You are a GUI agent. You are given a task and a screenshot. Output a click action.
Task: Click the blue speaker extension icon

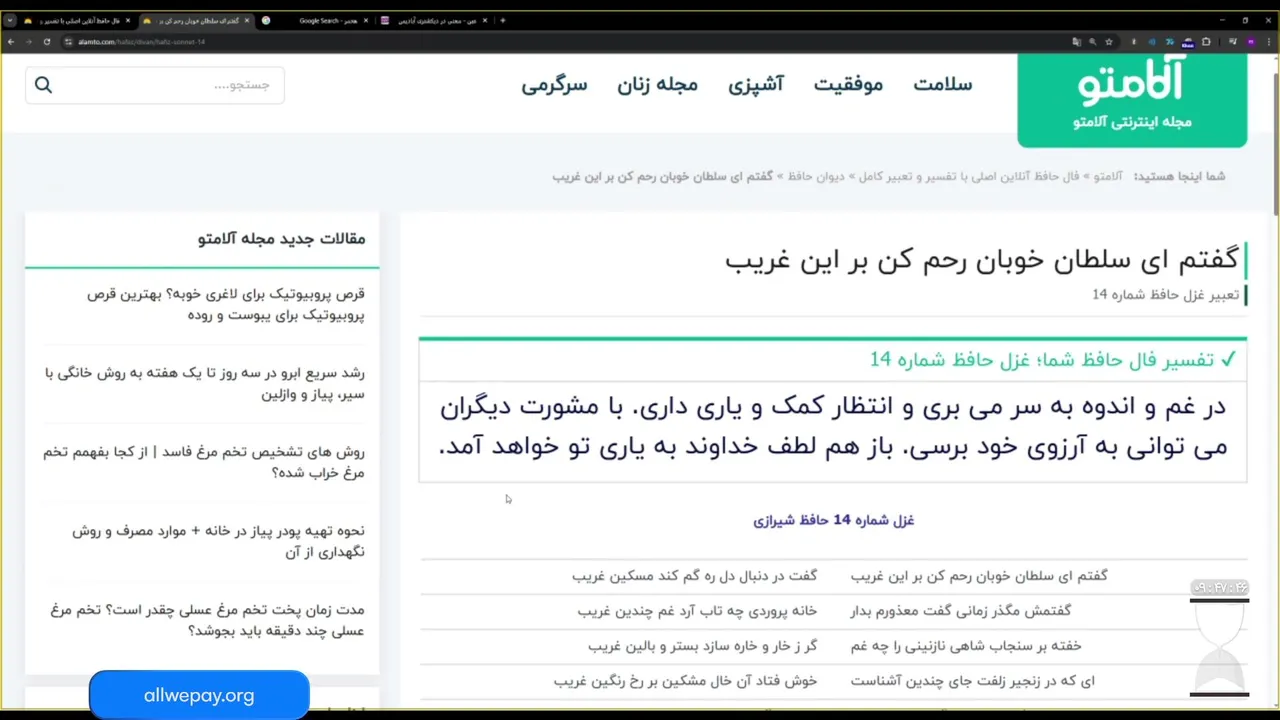click(1152, 42)
